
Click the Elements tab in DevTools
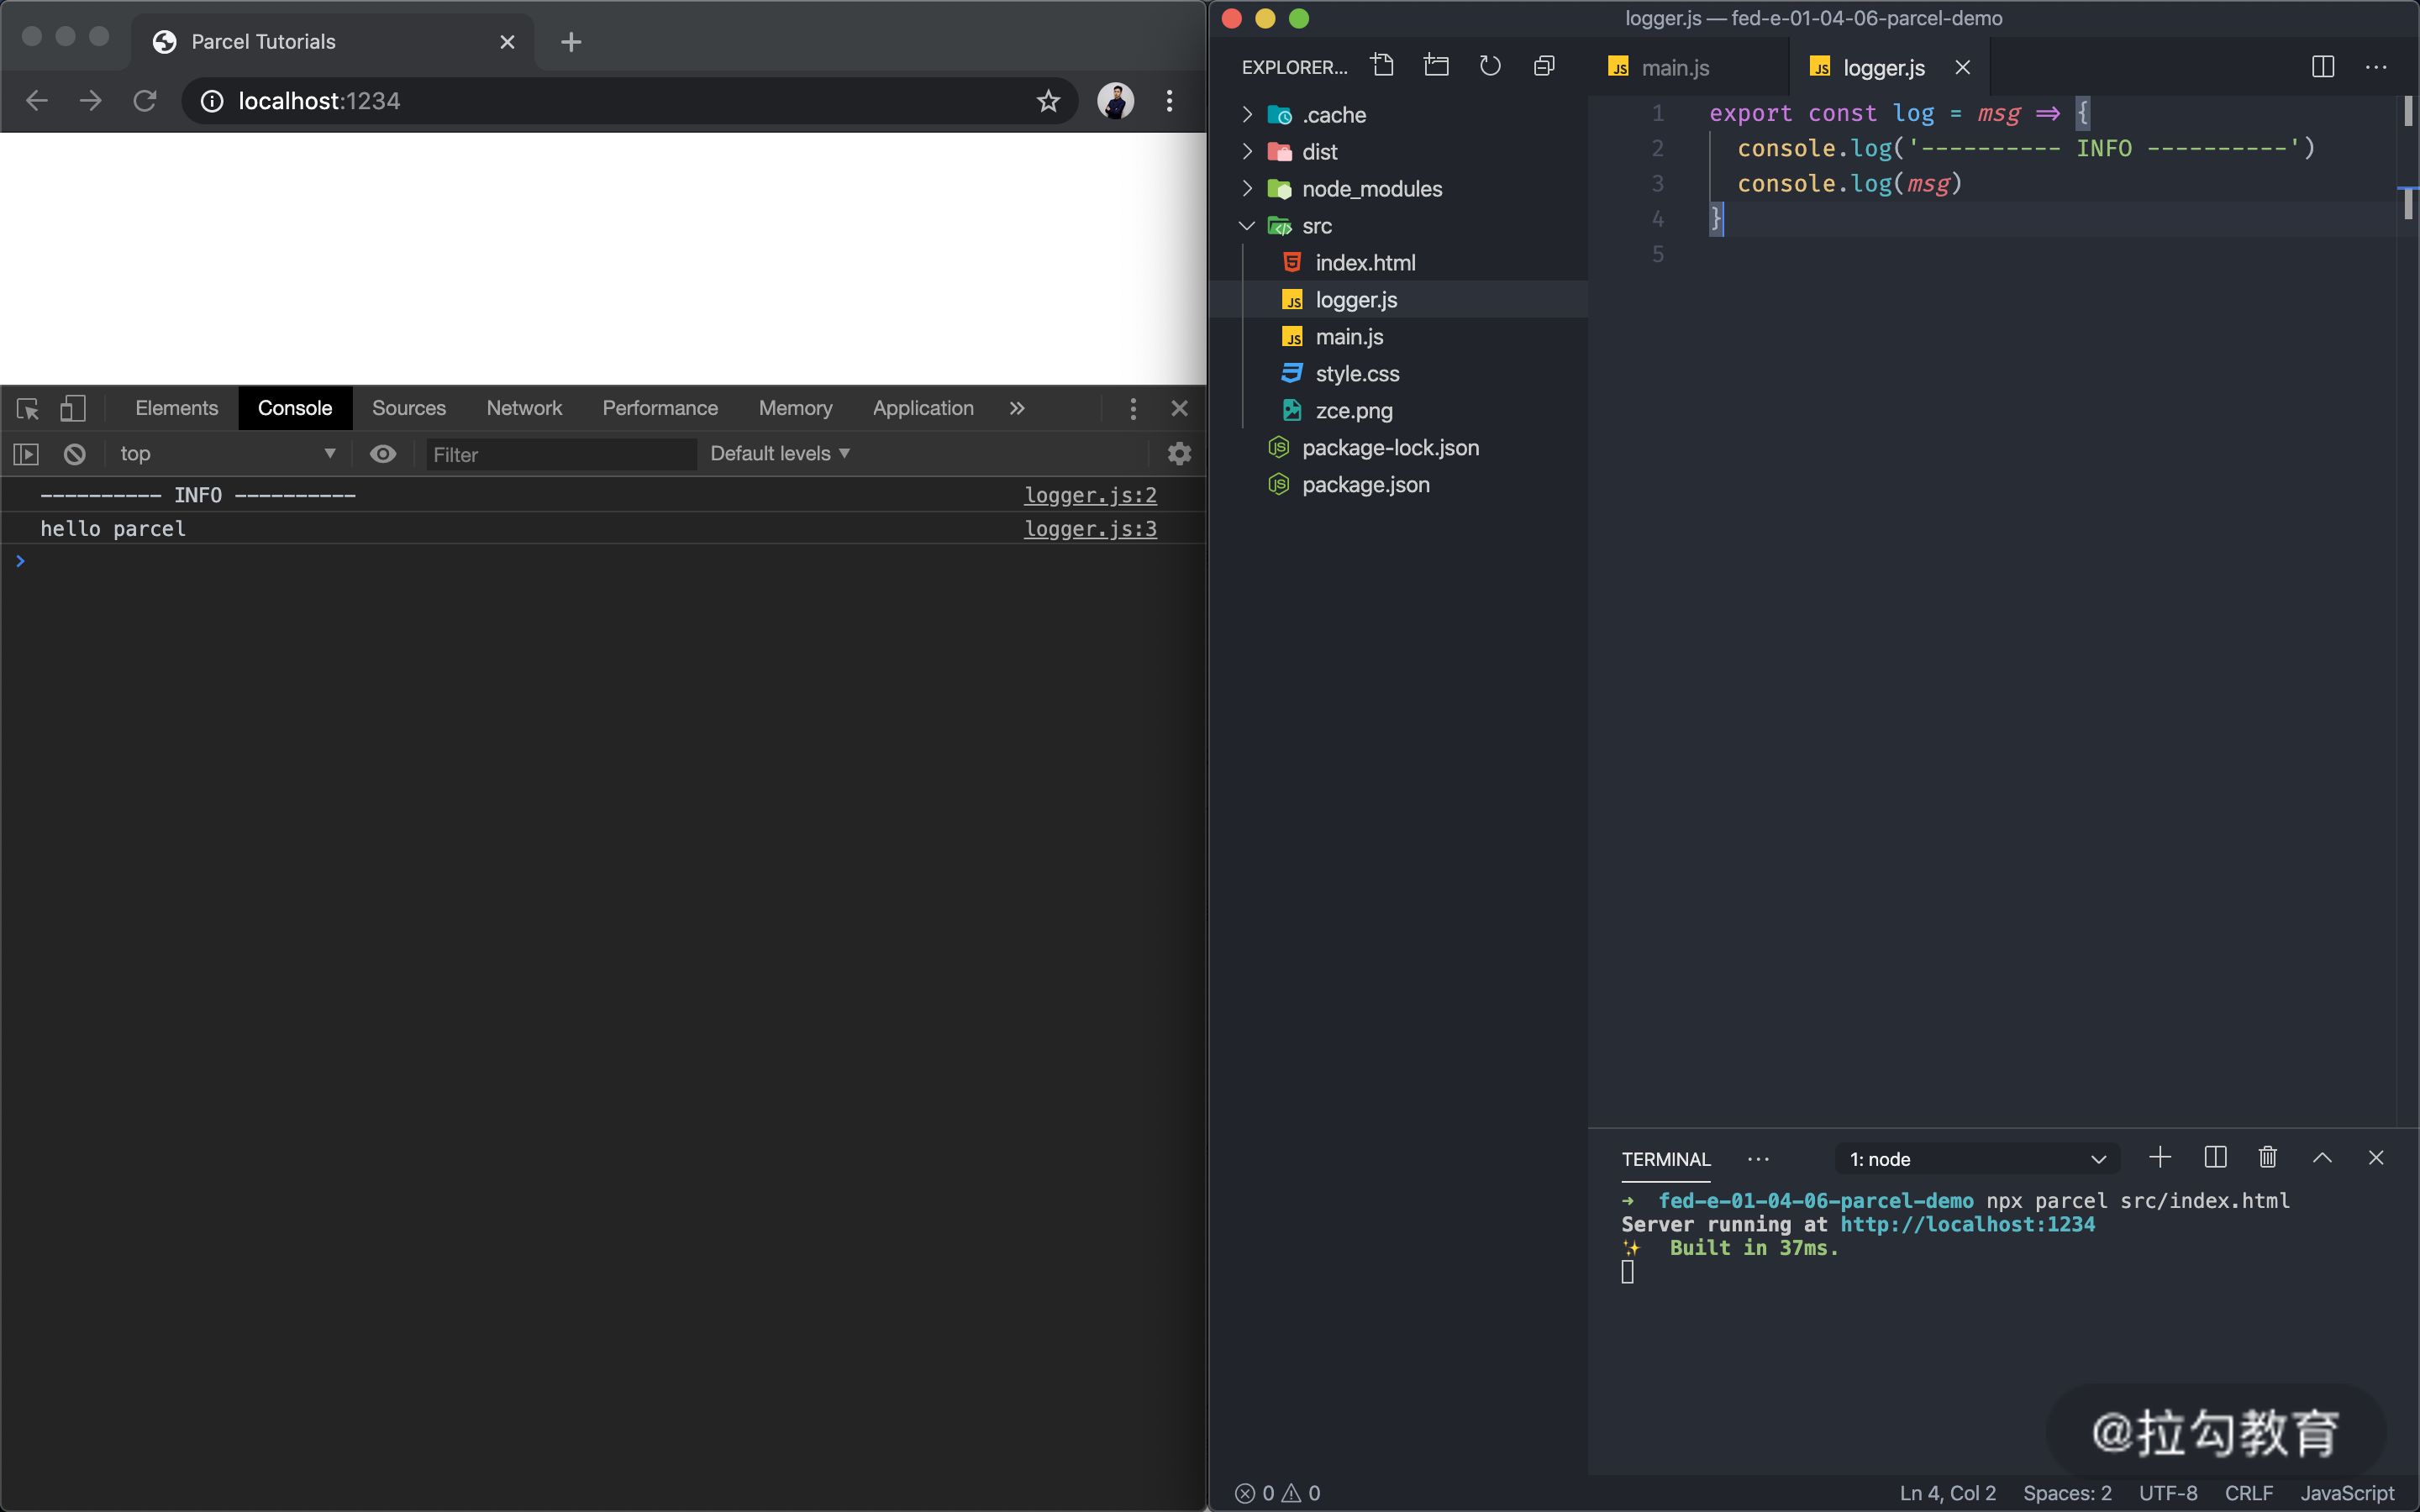[x=176, y=407]
